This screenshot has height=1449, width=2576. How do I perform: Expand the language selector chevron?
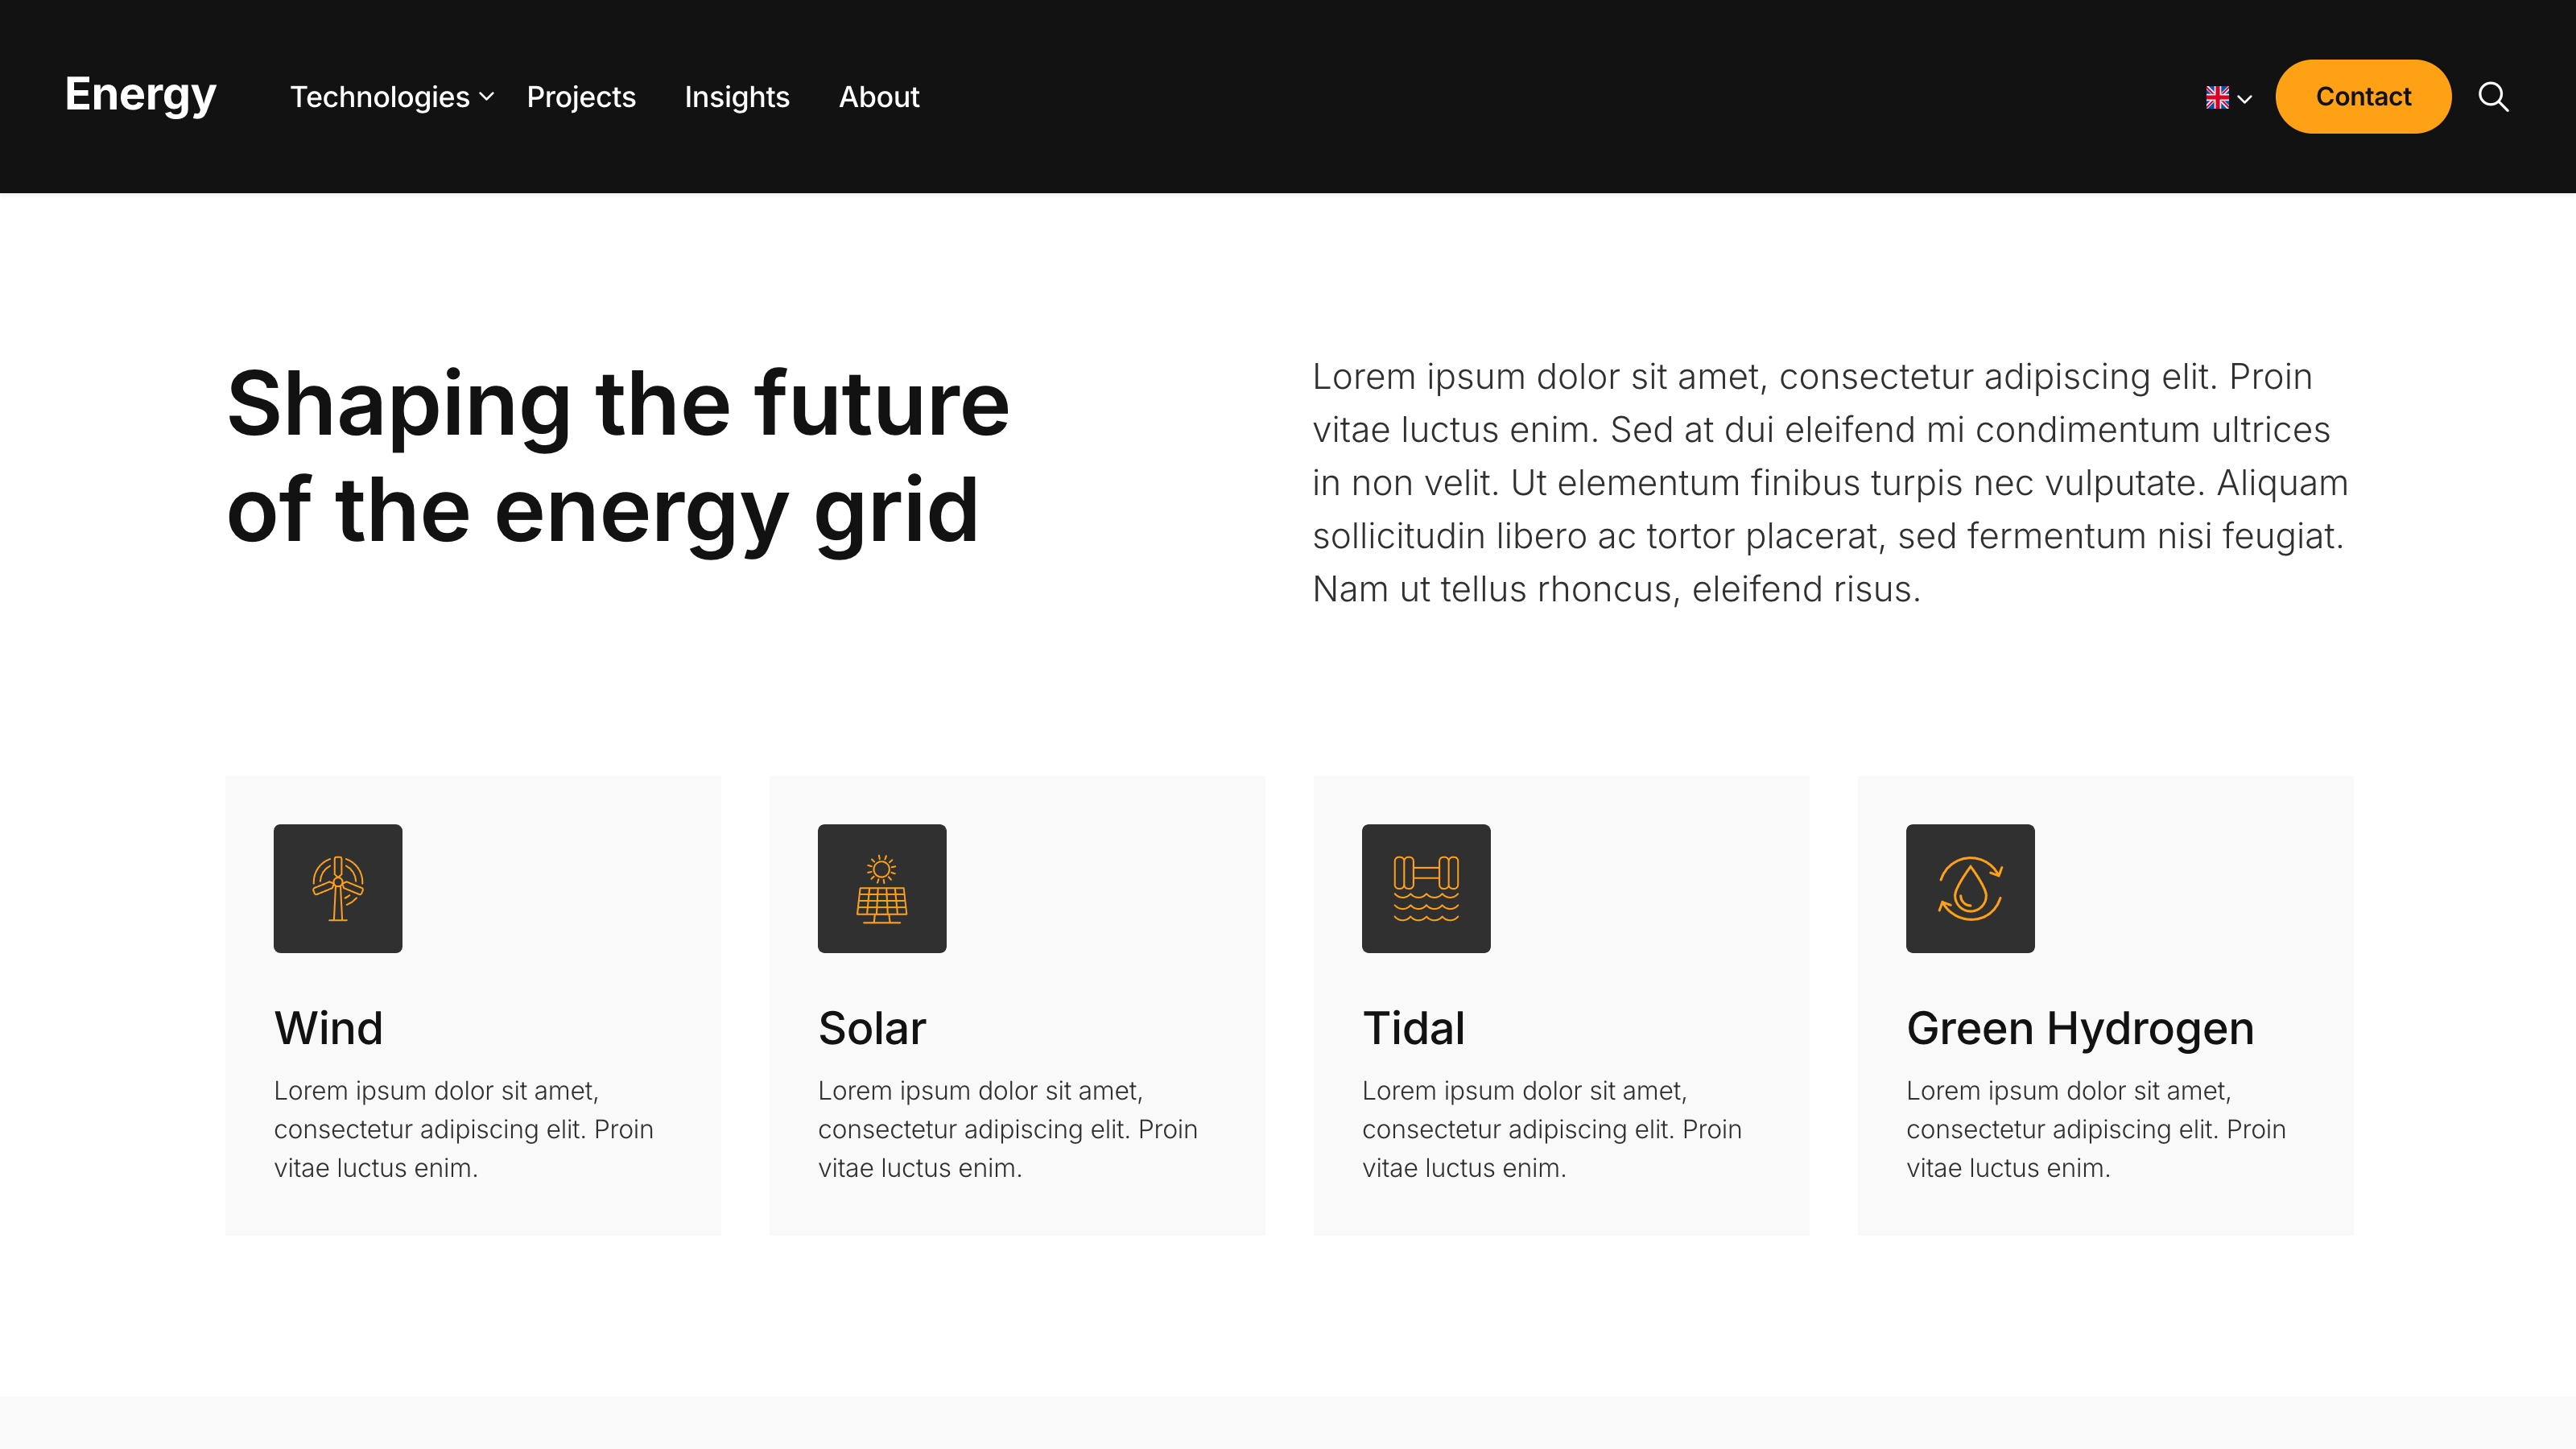click(x=2245, y=99)
